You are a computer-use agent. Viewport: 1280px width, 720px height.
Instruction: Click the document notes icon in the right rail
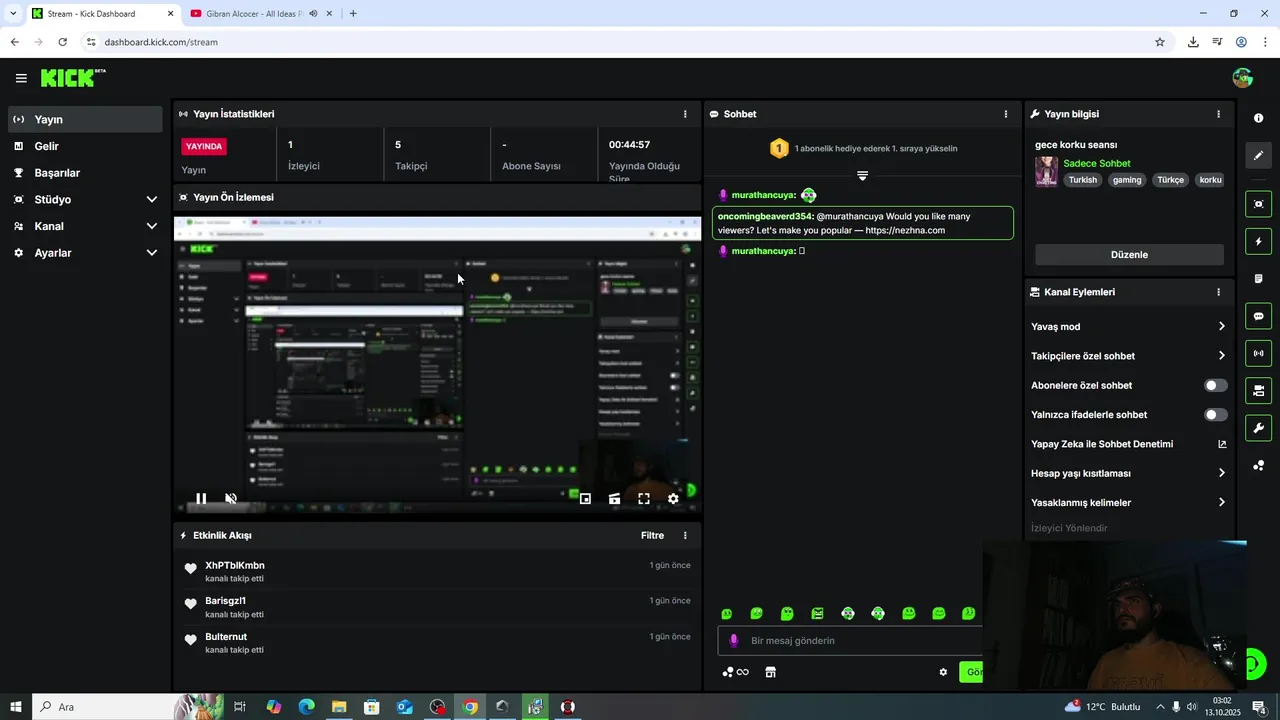[1258, 279]
